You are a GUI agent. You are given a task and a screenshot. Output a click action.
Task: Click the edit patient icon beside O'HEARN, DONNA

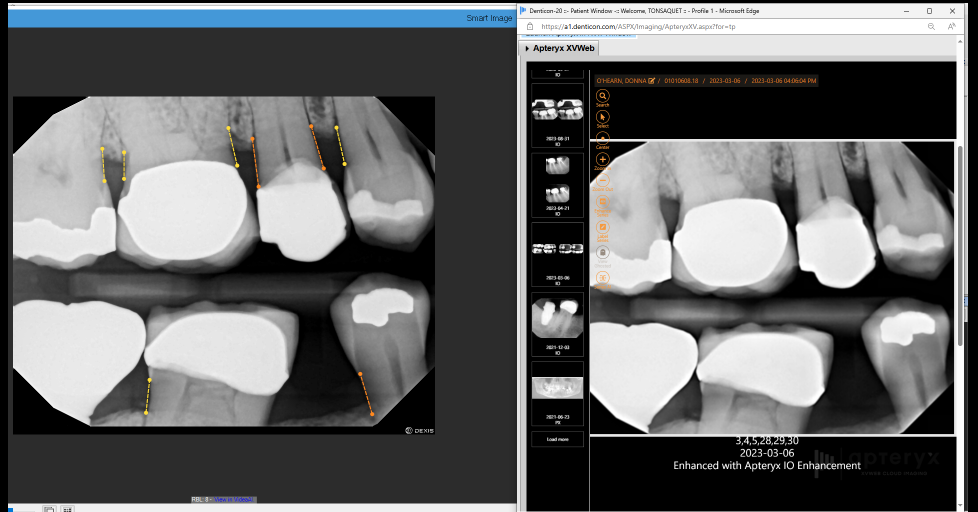(x=651, y=80)
